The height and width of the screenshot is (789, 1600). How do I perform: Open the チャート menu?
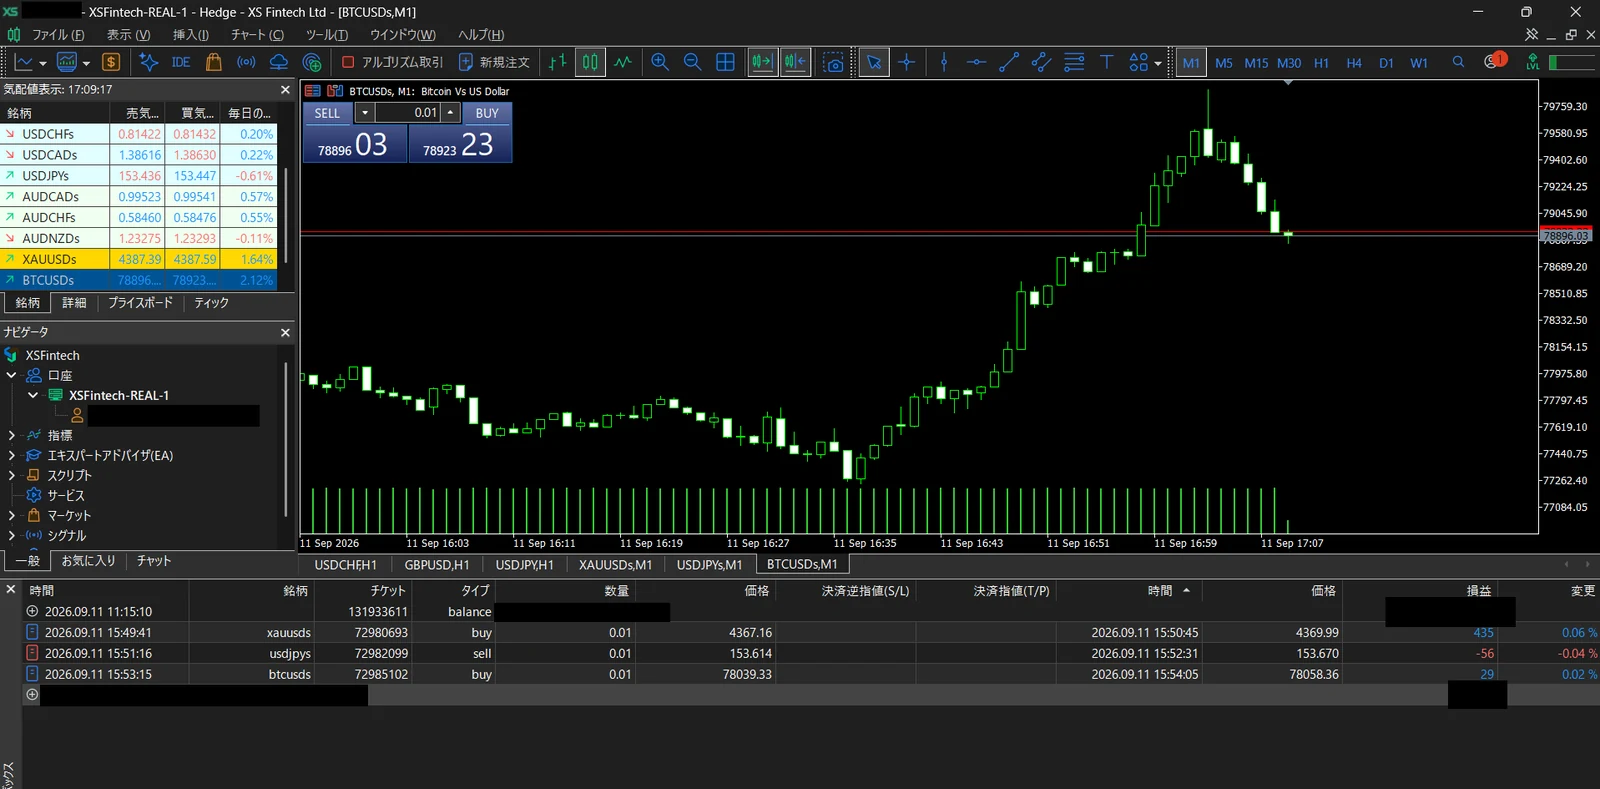tap(257, 34)
